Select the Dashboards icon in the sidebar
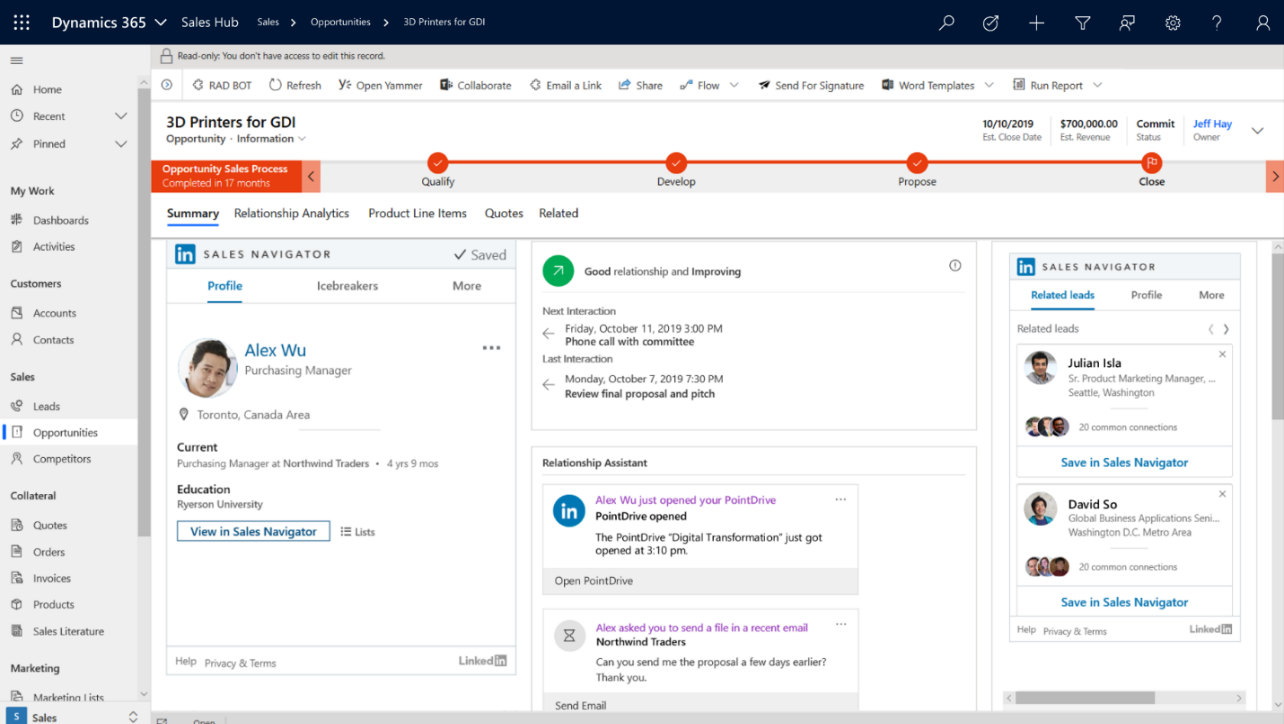1284x724 pixels. pyautogui.click(x=17, y=219)
